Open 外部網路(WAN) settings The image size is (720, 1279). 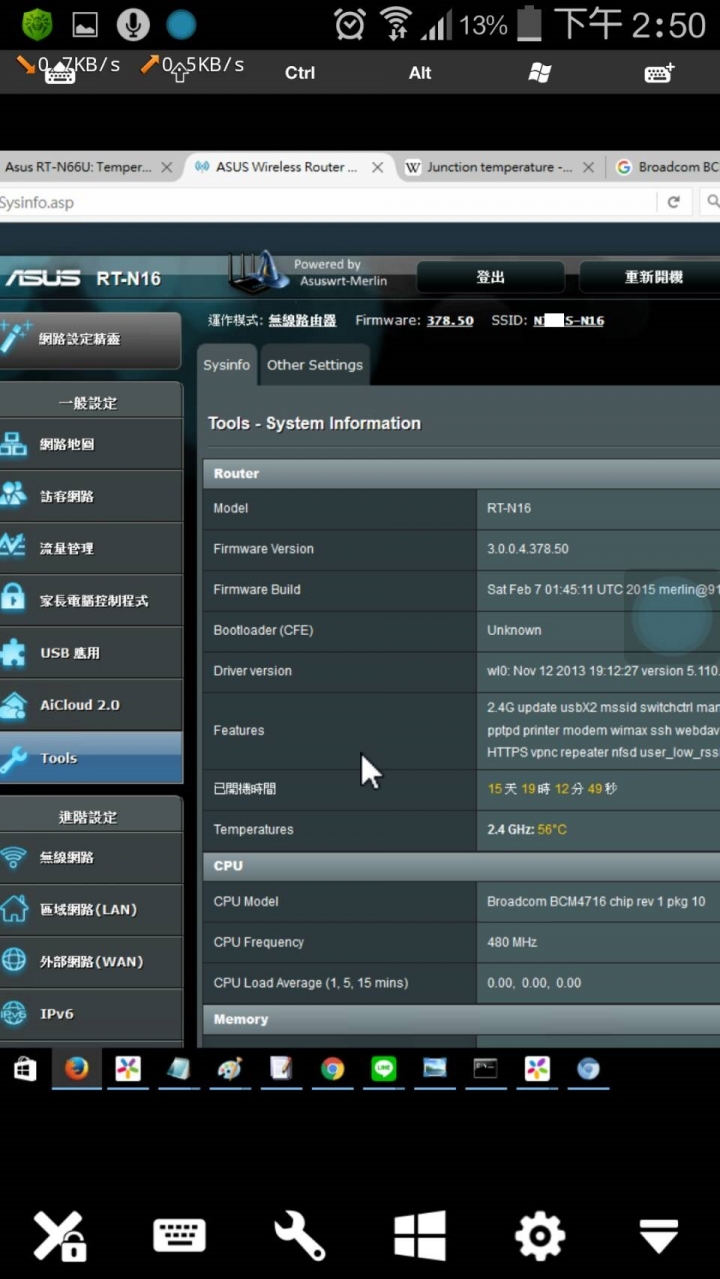(x=90, y=961)
